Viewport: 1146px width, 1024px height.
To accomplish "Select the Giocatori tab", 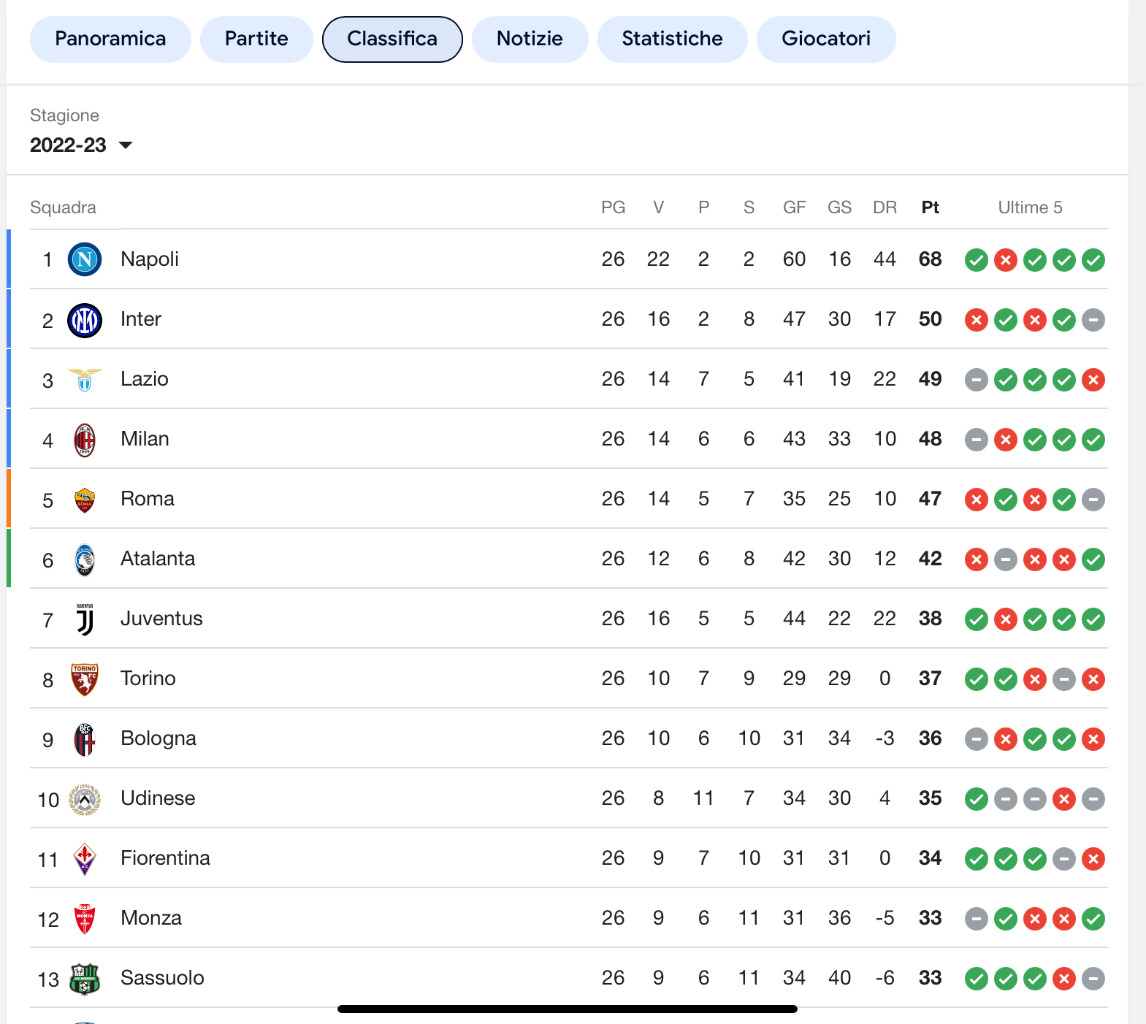I will click(826, 39).
